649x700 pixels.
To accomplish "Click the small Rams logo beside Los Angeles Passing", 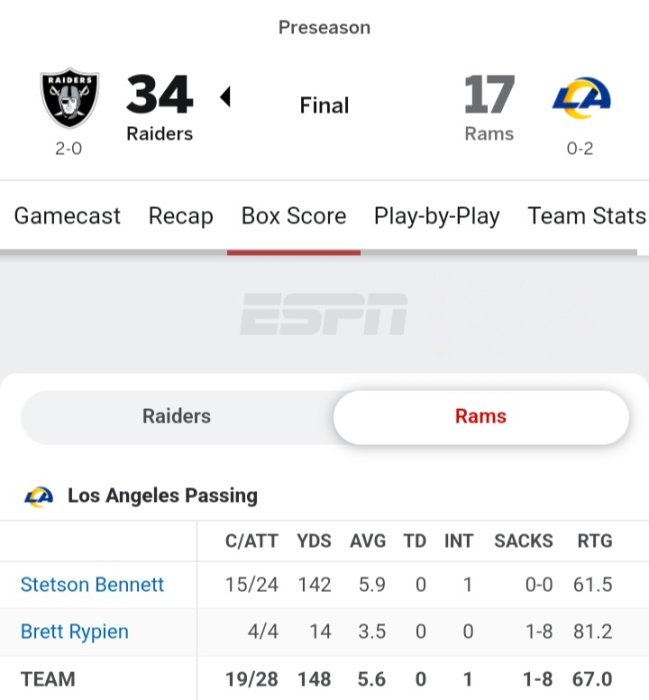I will (39, 495).
